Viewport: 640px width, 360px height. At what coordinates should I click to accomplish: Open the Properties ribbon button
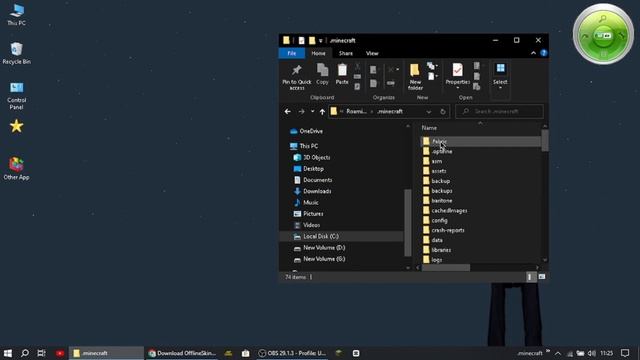click(458, 76)
